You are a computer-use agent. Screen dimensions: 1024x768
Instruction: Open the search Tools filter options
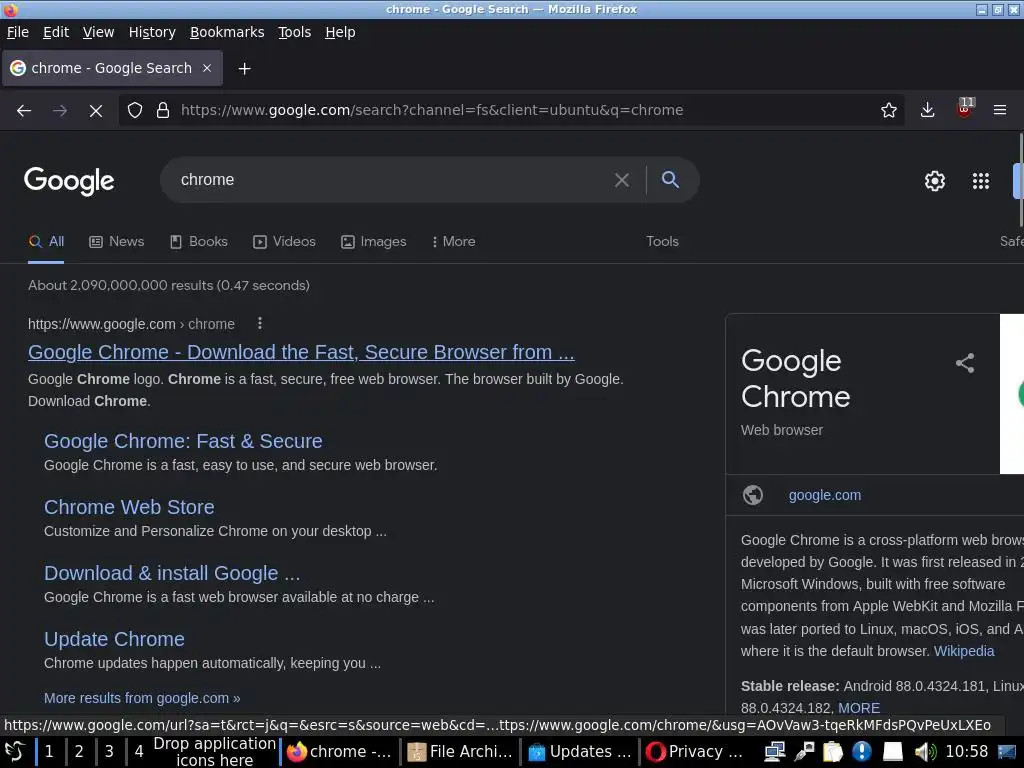662,242
